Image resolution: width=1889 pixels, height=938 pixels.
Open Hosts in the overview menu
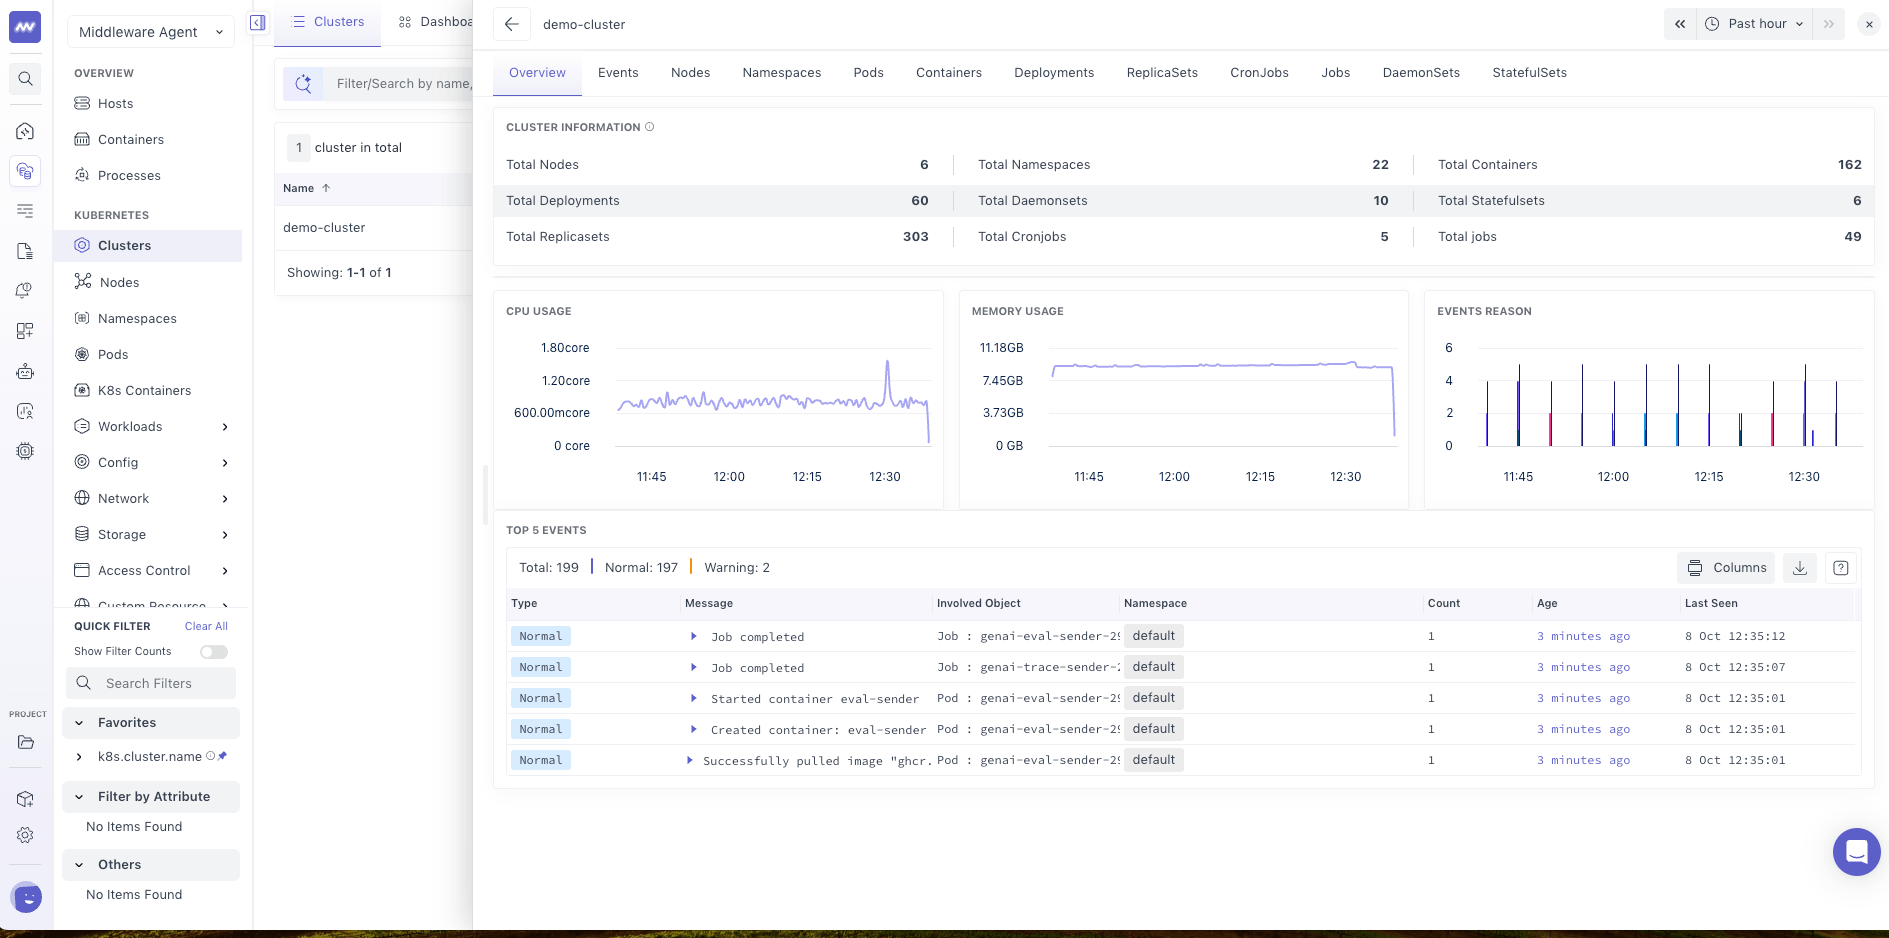[115, 104]
